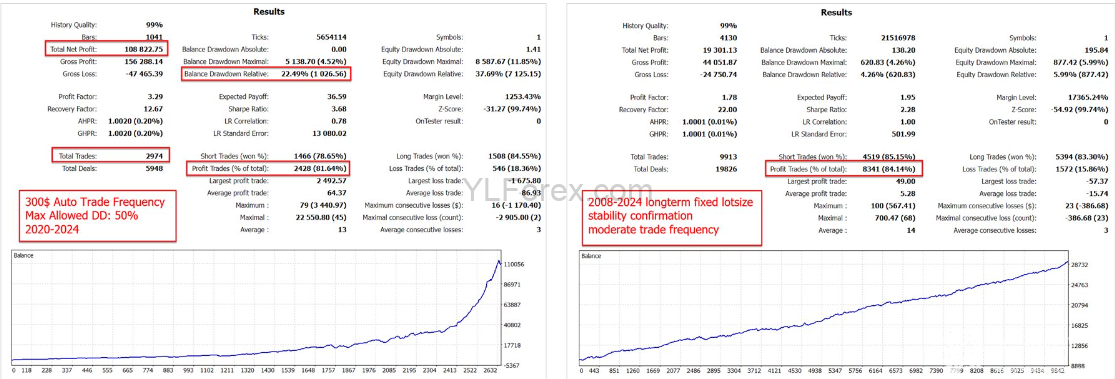The width and height of the screenshot is (1115, 379).
Task: Click Loss Trades value 1572 (15.86%)
Action: point(1083,168)
